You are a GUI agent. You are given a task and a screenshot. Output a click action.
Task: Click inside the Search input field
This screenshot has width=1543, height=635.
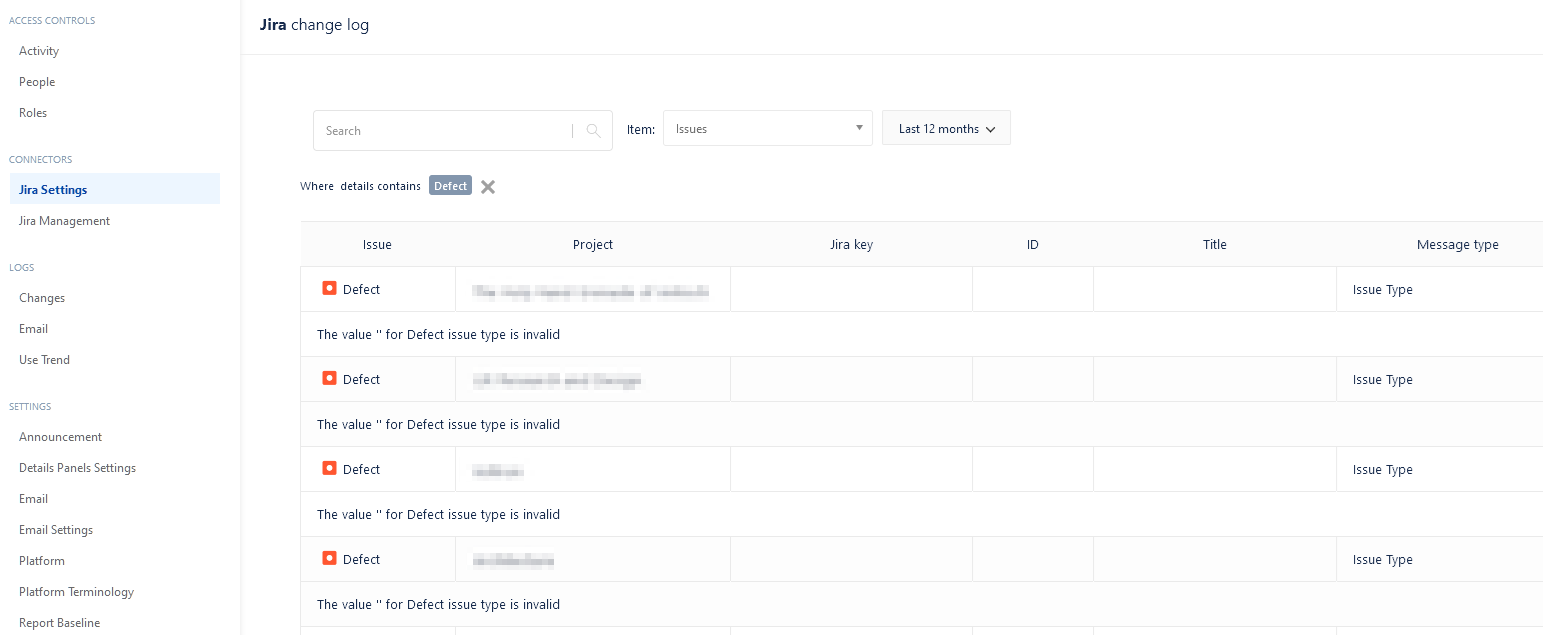click(x=440, y=130)
